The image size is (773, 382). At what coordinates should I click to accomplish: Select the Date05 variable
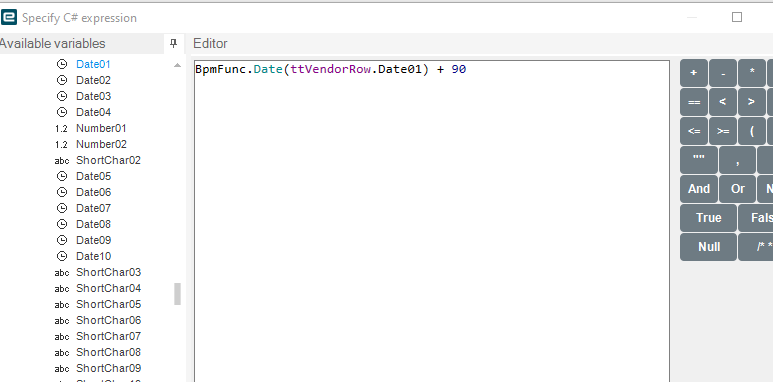click(93, 176)
